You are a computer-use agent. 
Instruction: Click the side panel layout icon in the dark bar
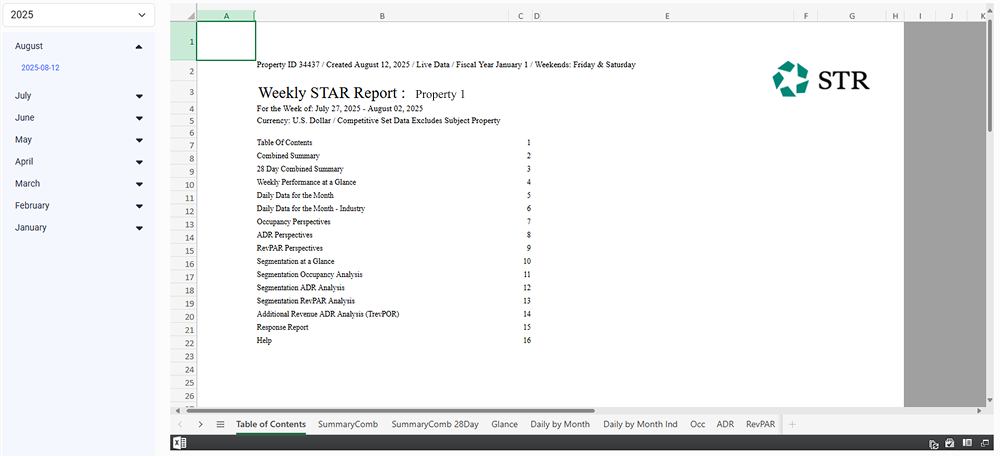pos(967,443)
